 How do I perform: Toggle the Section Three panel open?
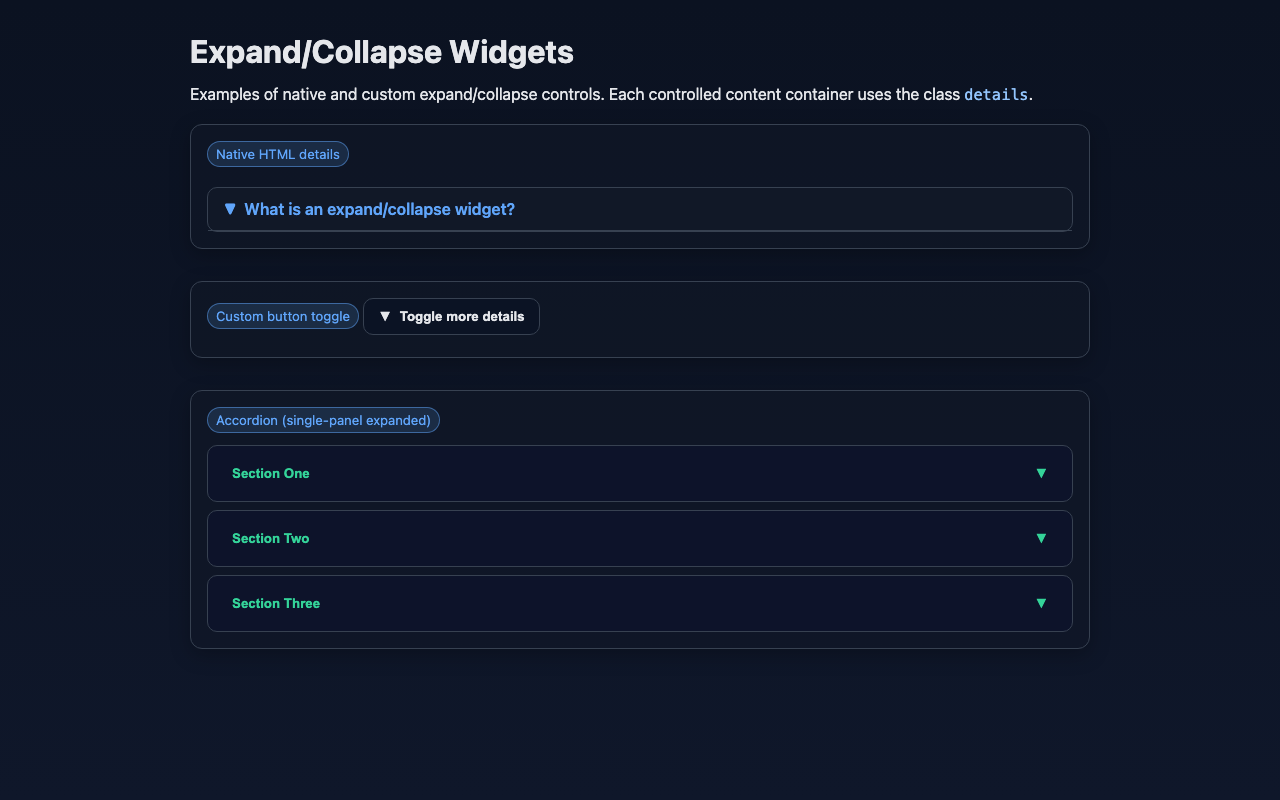coord(639,603)
